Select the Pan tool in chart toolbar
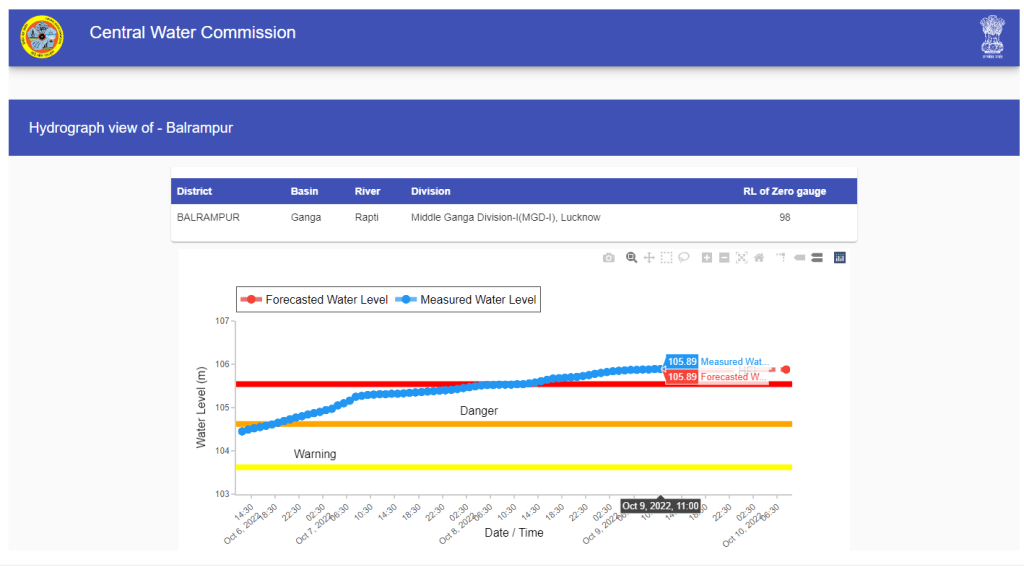The image size is (1024, 567). (649, 258)
